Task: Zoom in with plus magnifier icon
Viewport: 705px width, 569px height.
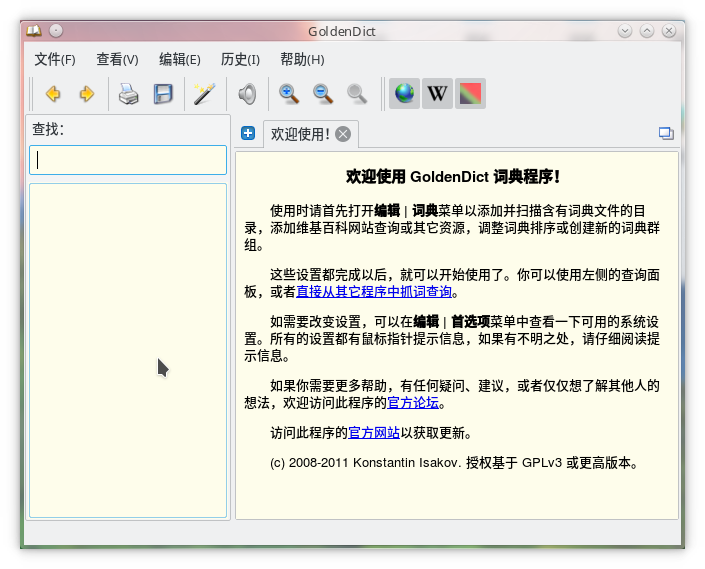Action: point(289,94)
